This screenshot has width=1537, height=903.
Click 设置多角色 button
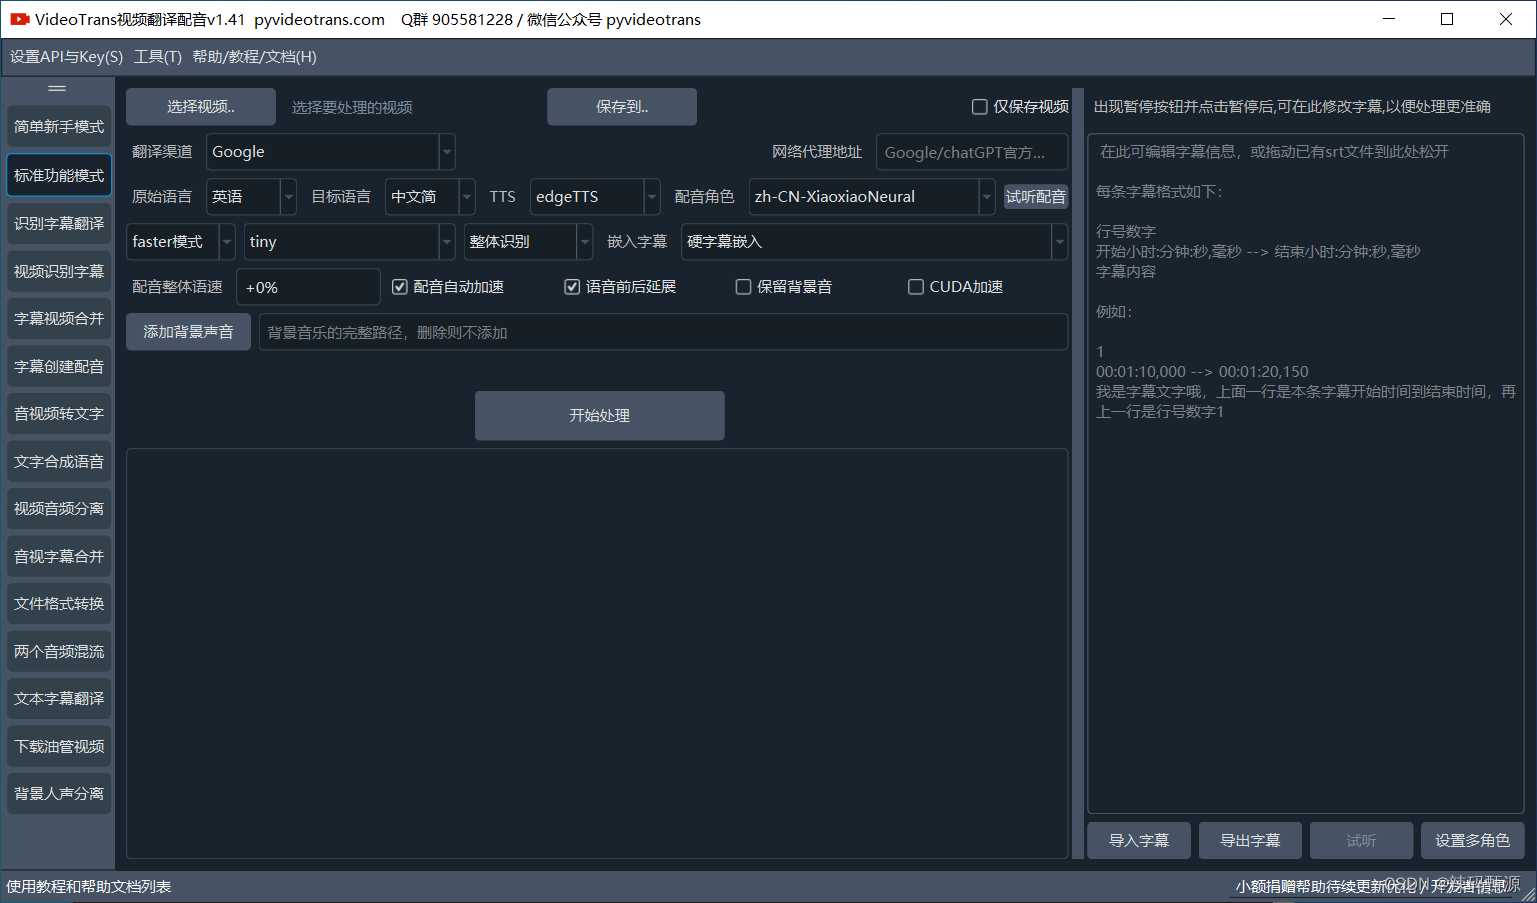pos(1472,841)
